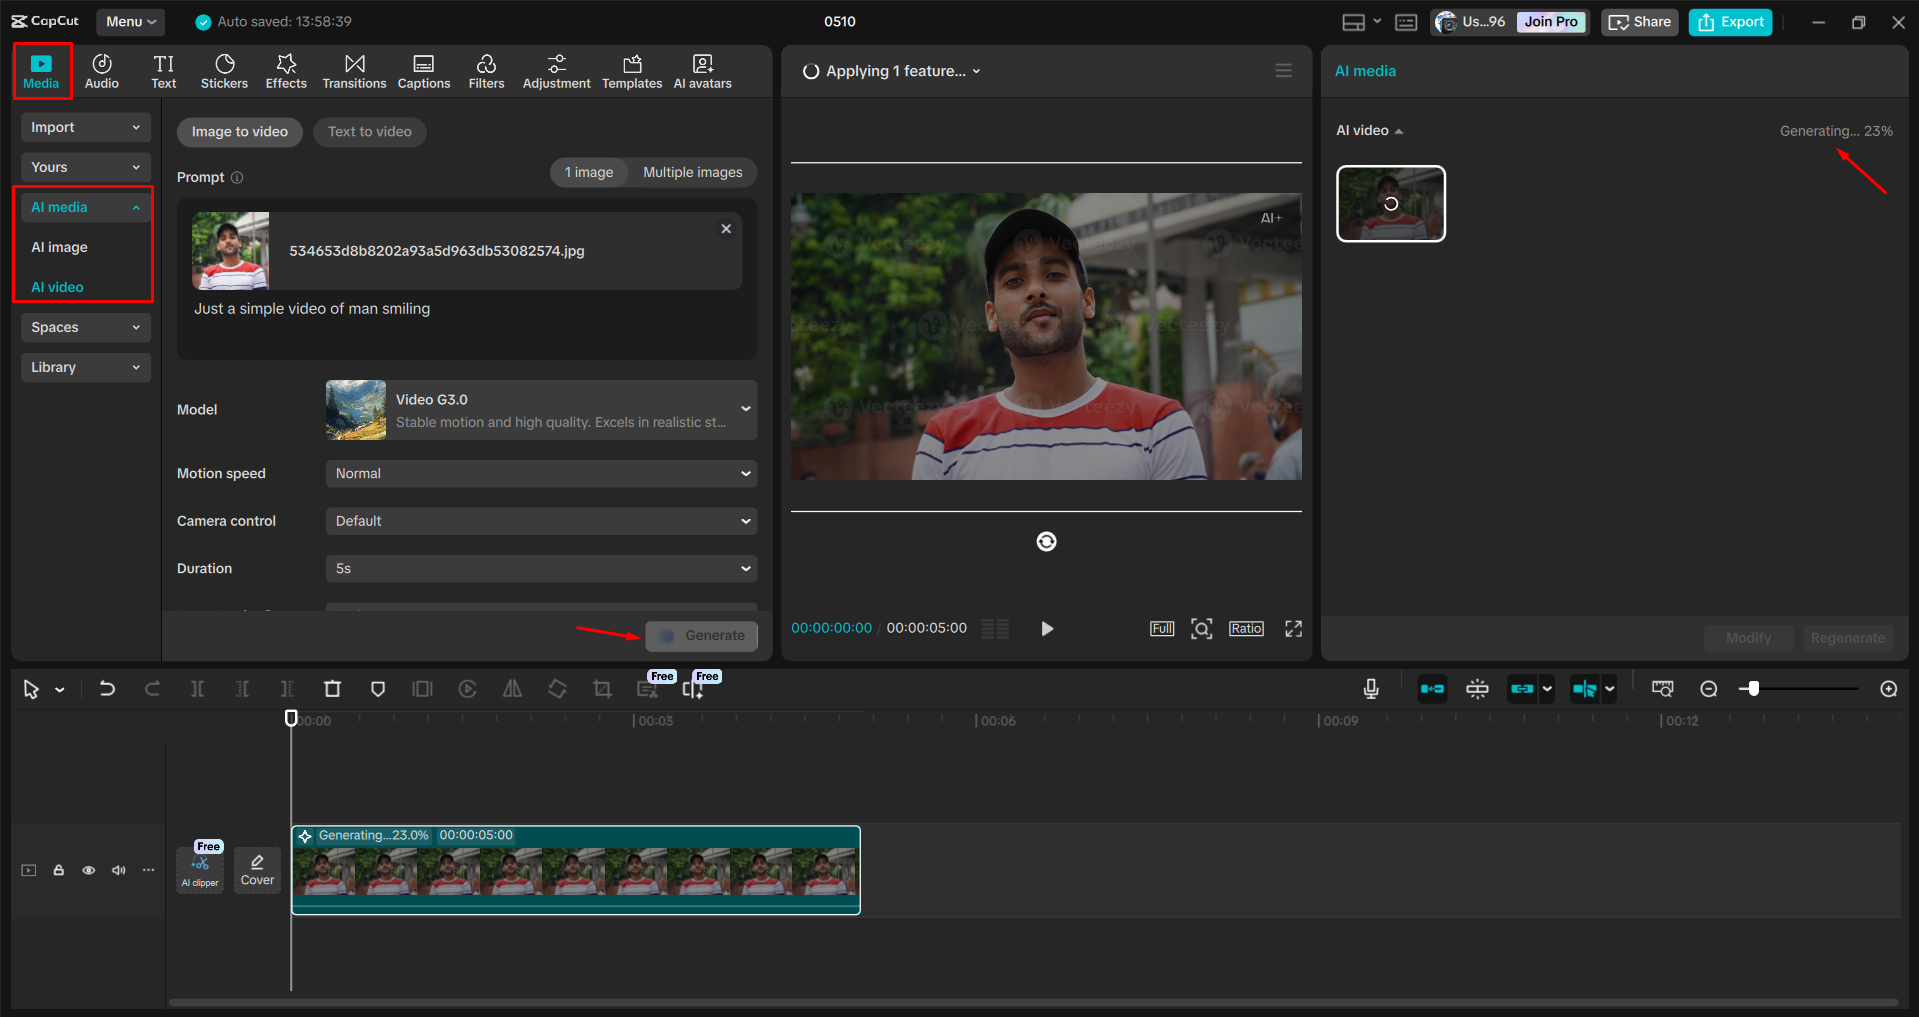Open the Filters panel
Viewport: 1919px width, 1017px height.
pyautogui.click(x=486, y=70)
